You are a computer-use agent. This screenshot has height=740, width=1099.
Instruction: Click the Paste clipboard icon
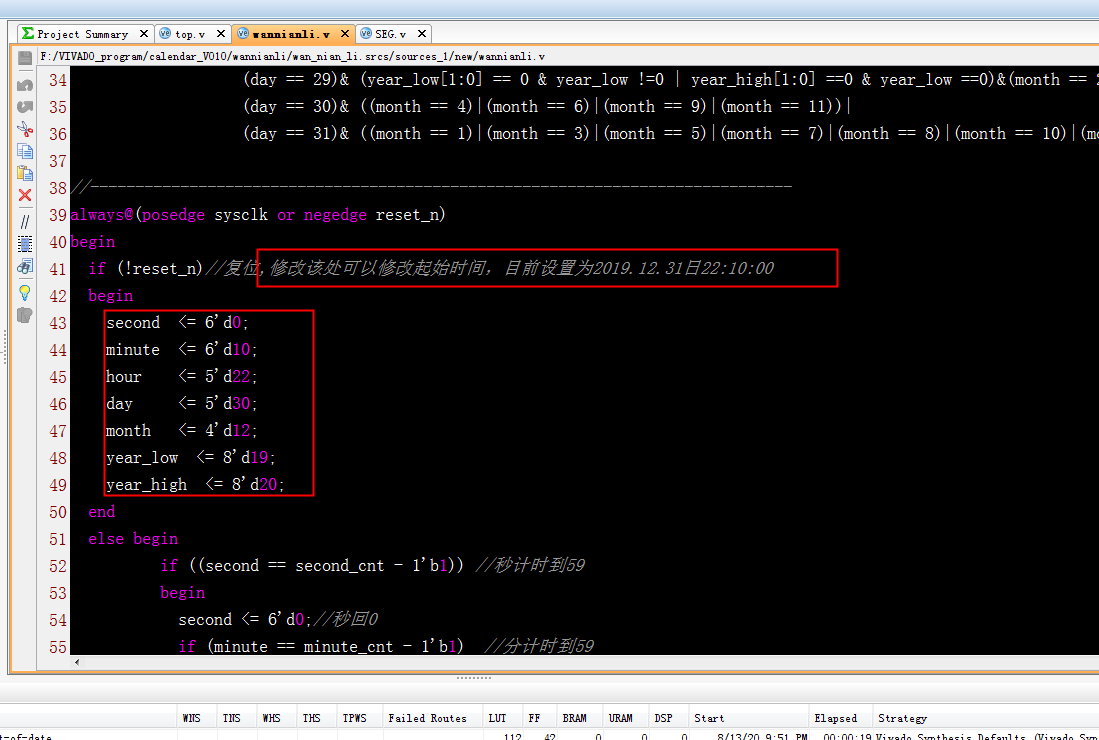coord(25,172)
